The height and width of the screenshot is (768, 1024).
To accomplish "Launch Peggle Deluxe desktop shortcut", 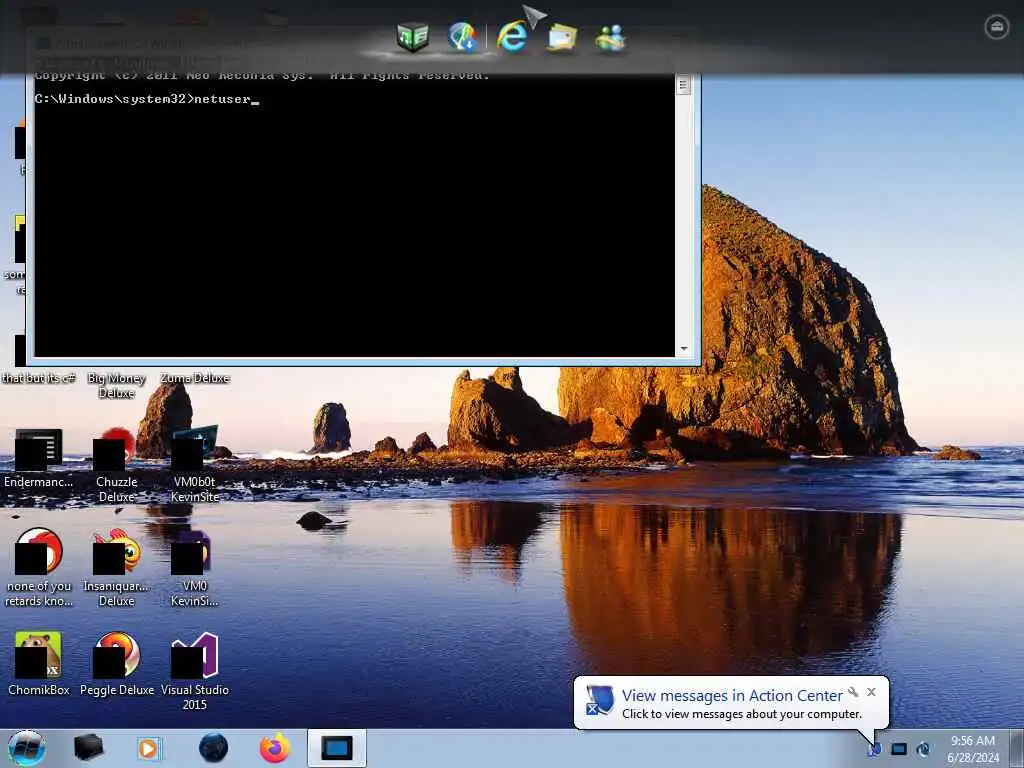I will [x=117, y=664].
